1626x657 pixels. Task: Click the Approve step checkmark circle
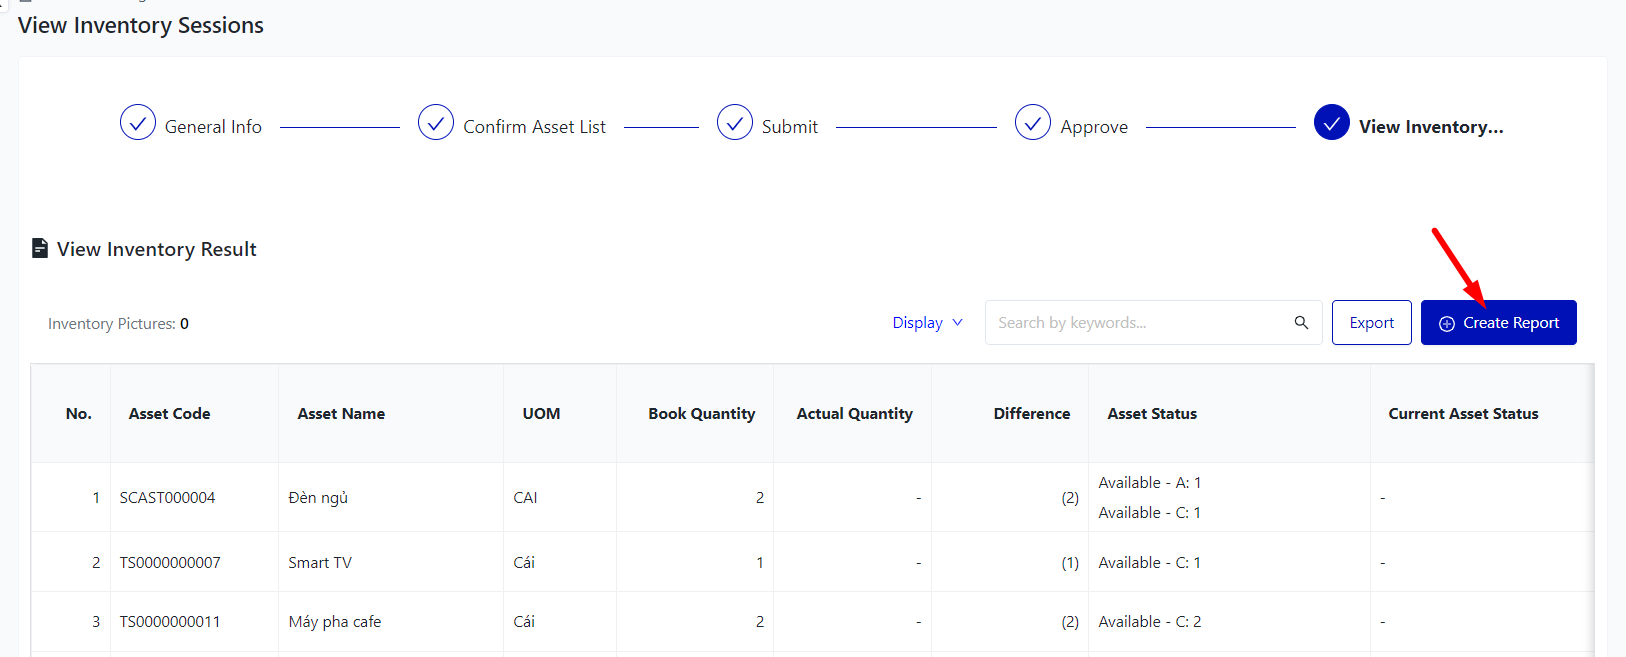pos(1033,123)
